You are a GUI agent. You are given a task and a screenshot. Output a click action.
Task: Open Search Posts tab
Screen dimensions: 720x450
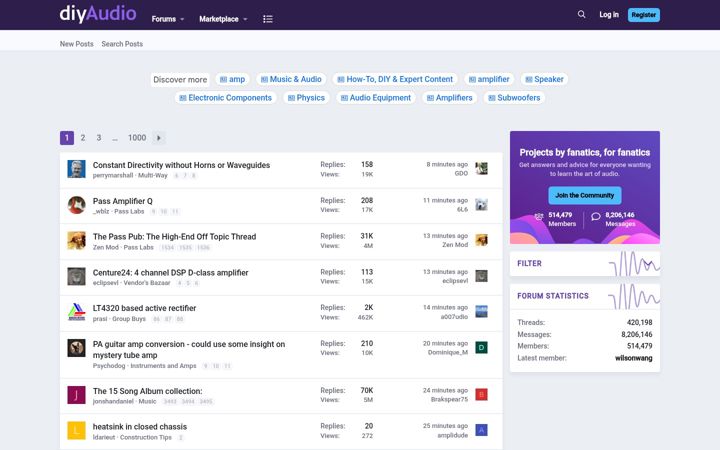coord(122,44)
